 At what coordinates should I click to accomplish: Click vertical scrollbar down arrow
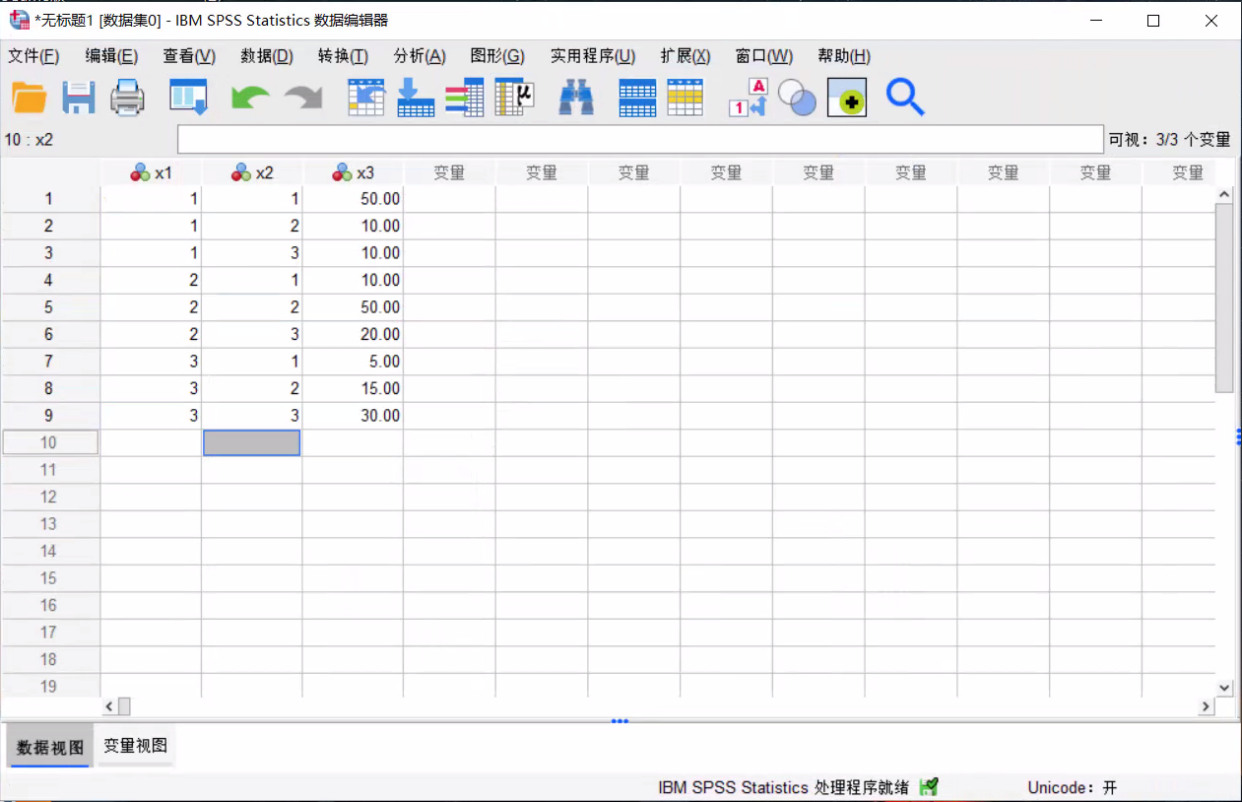click(1225, 687)
